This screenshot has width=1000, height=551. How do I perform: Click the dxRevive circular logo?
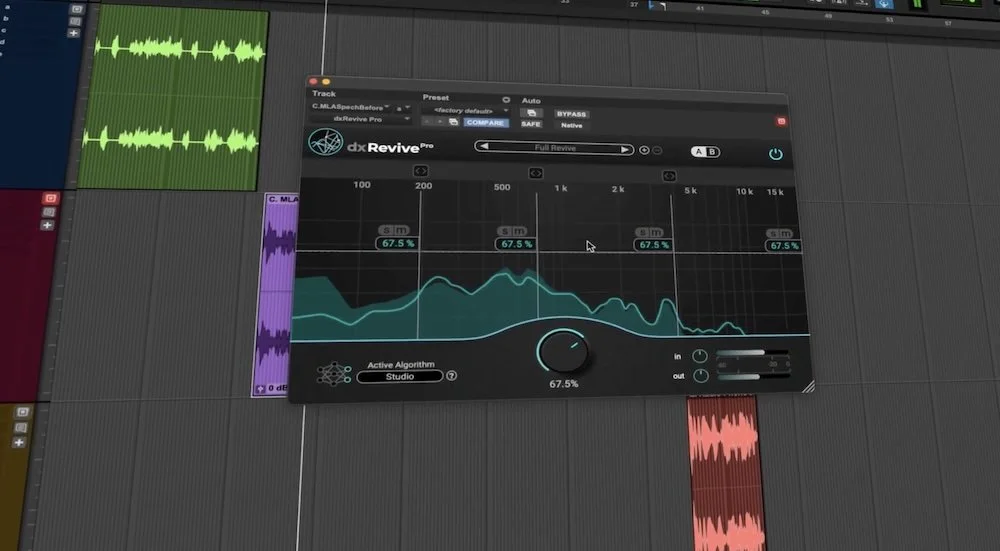pyautogui.click(x=325, y=142)
